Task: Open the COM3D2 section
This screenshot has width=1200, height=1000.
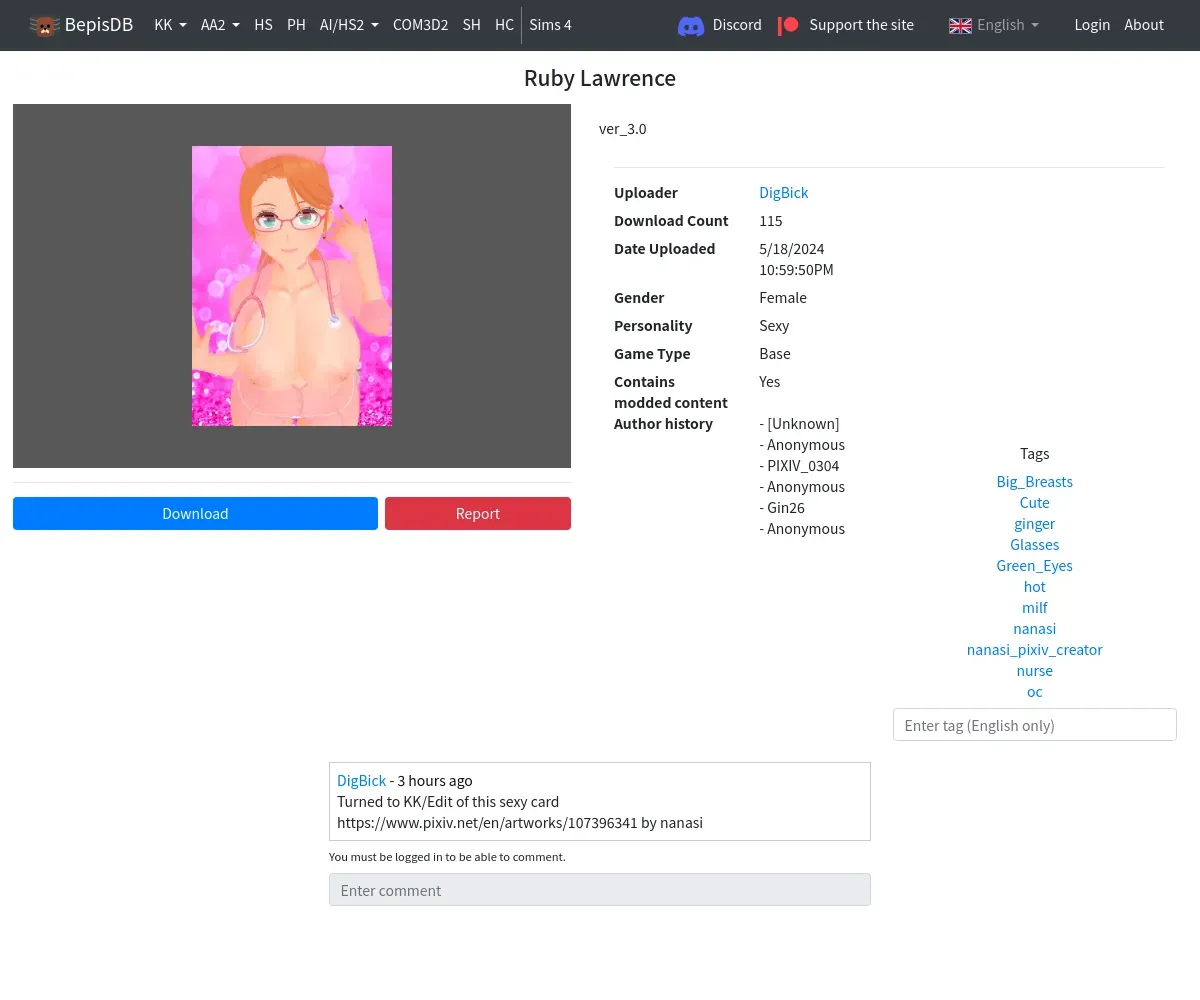Action: 420,25
